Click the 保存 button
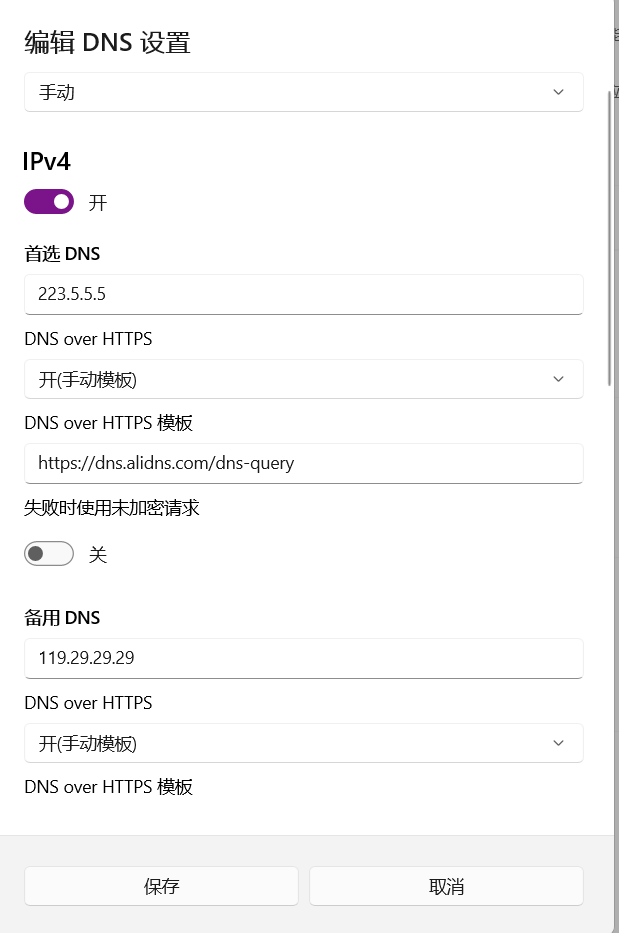Image resolution: width=619 pixels, height=933 pixels. pyautogui.click(x=161, y=886)
